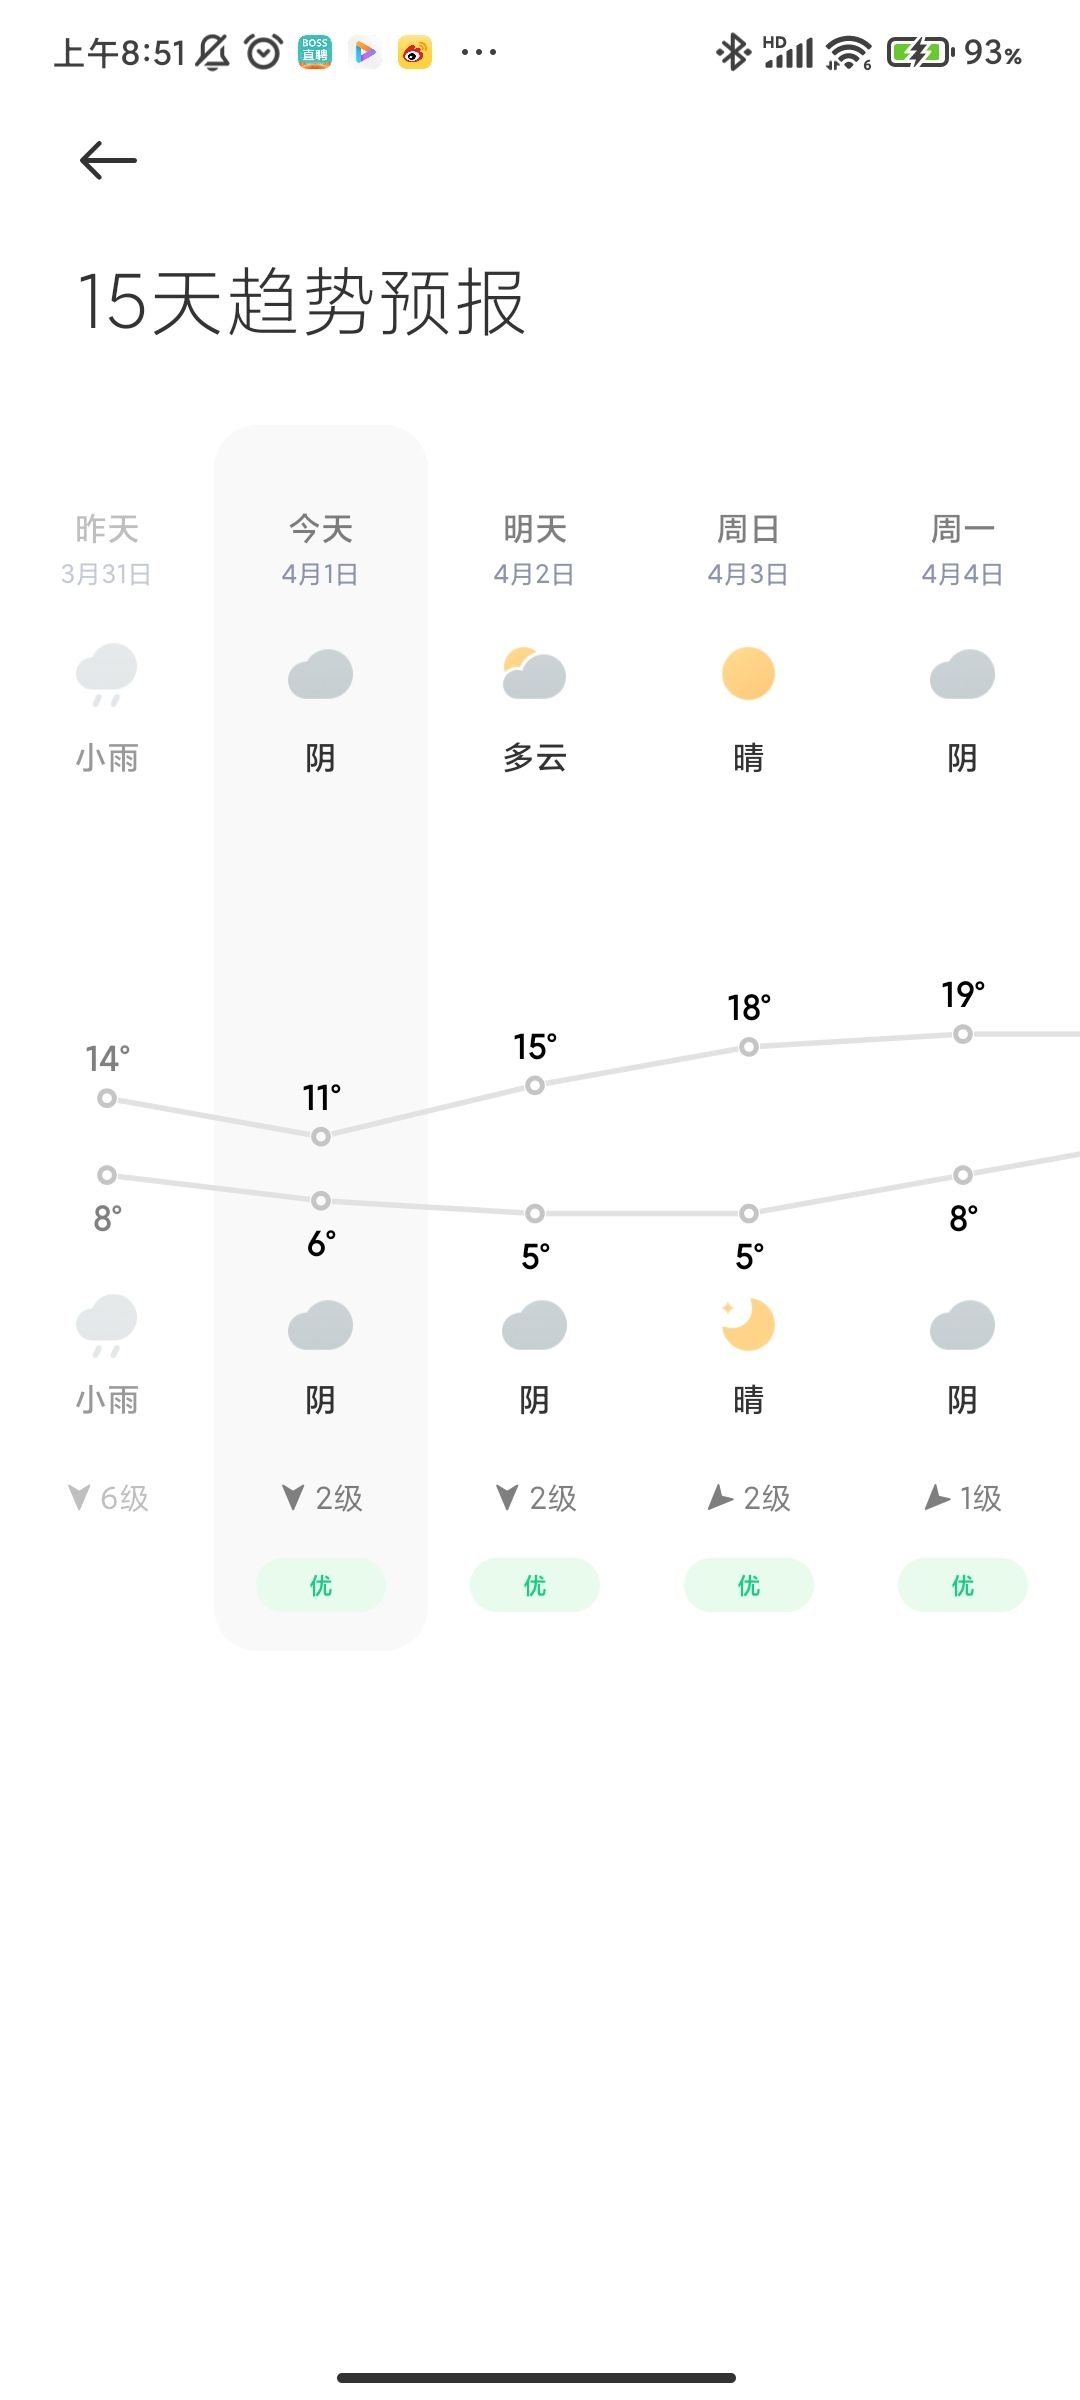Image resolution: width=1080 pixels, height=2400 pixels.
Task: Tap yesterday night's light rain icon
Action: tap(107, 1326)
